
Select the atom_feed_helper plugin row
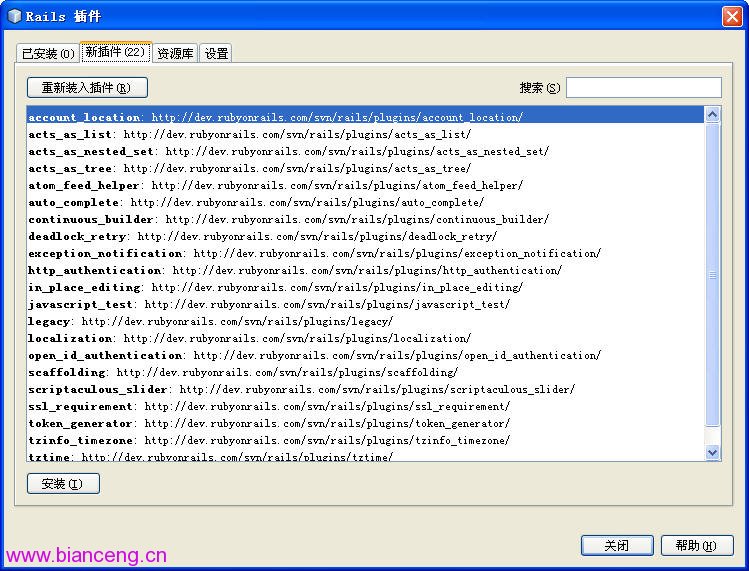click(x=365, y=185)
